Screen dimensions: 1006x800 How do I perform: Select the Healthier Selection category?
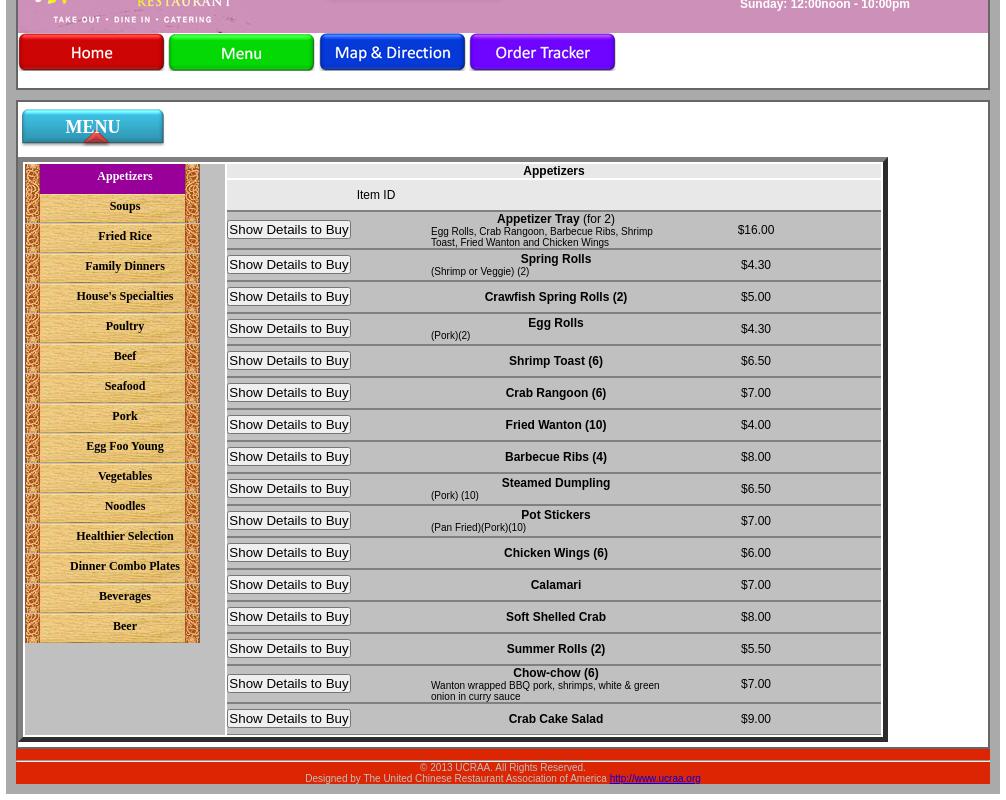click(124, 537)
